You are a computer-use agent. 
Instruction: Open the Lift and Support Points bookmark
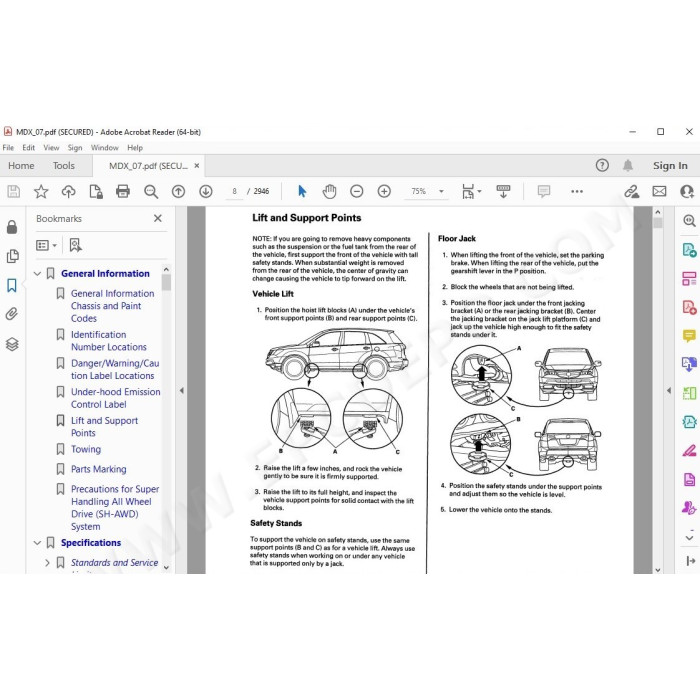[104, 427]
